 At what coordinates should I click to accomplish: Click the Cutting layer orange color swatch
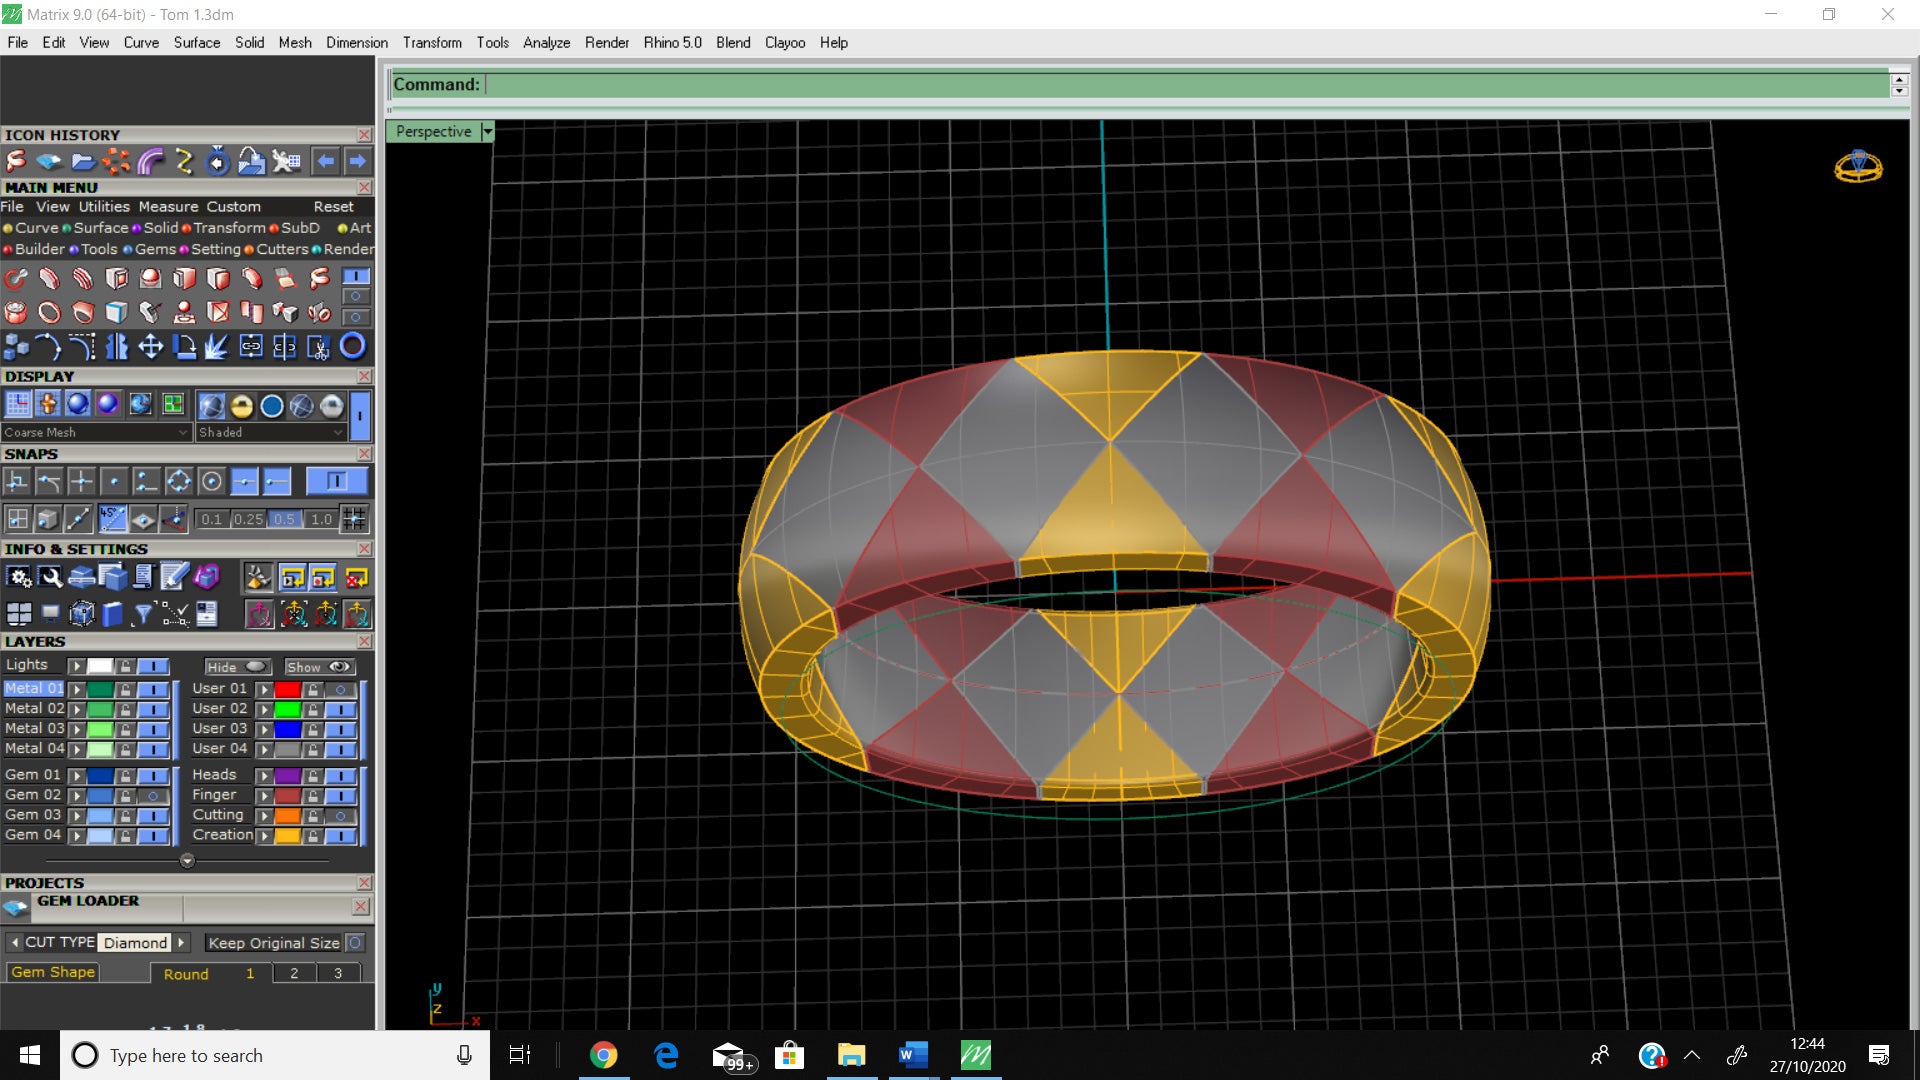287,816
